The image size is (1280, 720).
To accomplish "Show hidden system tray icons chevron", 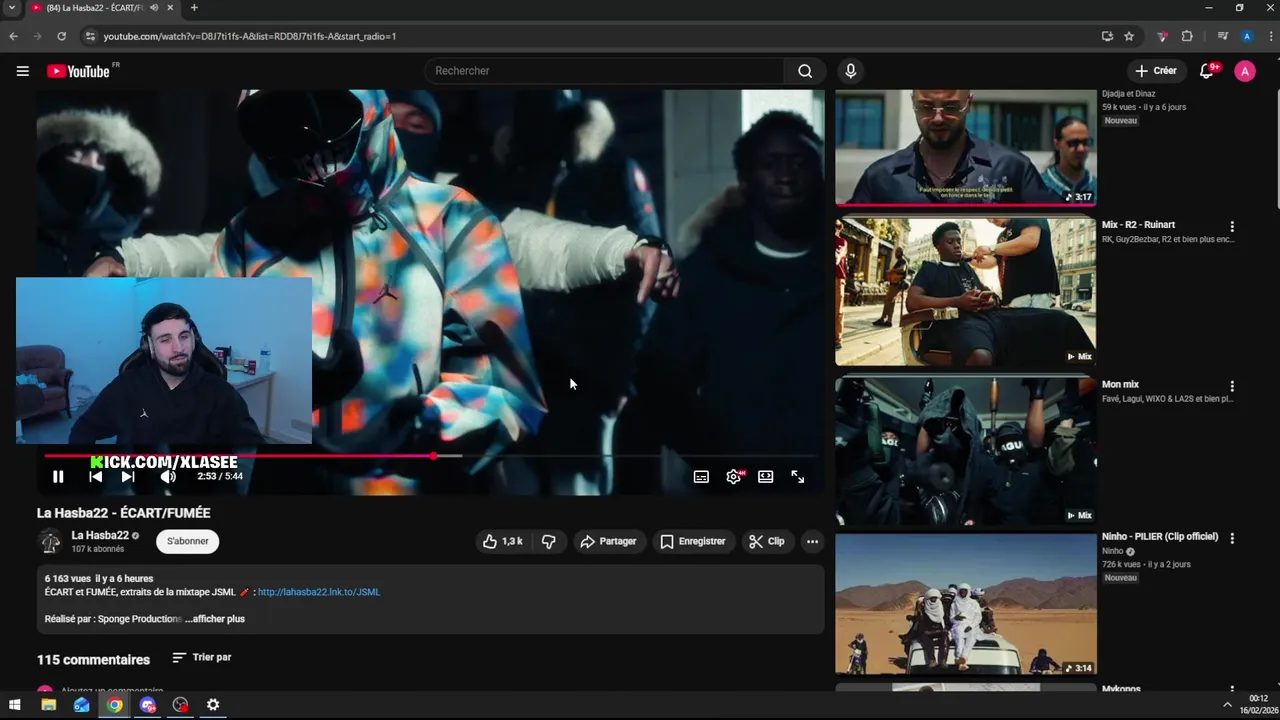I will 1227,705.
